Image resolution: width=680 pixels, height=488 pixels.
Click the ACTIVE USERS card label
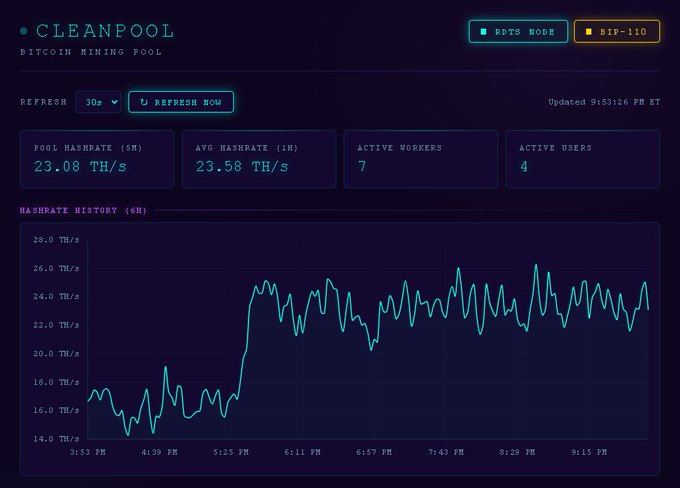pos(556,148)
